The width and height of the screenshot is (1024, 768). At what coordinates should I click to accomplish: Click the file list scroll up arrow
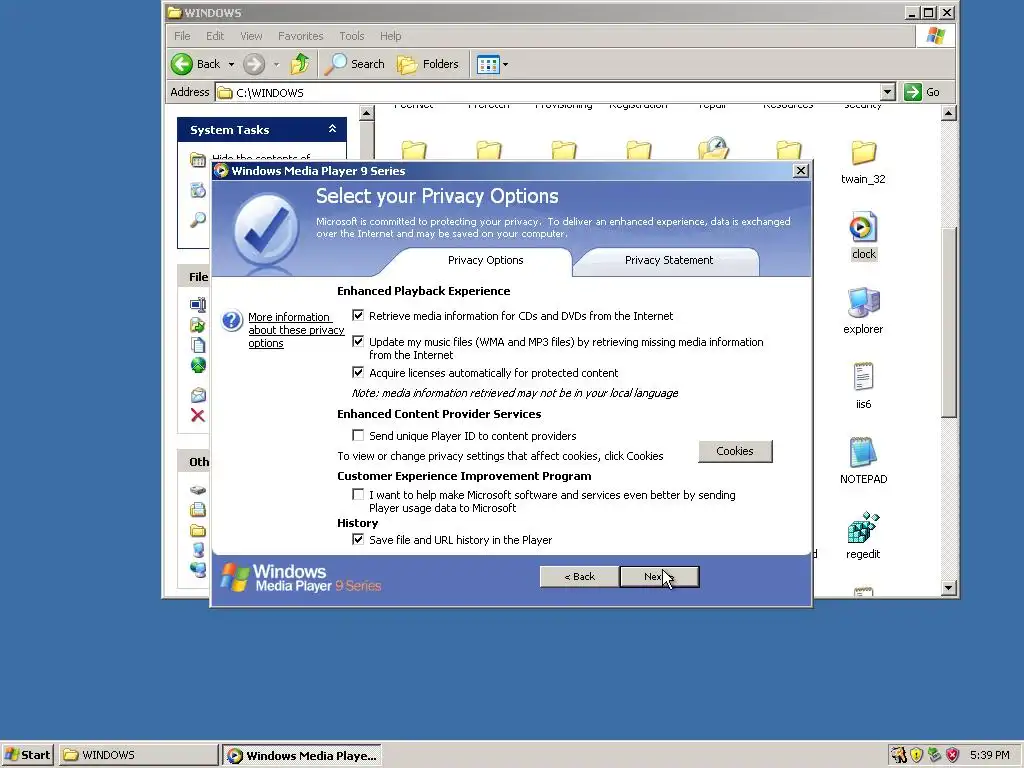(x=949, y=114)
